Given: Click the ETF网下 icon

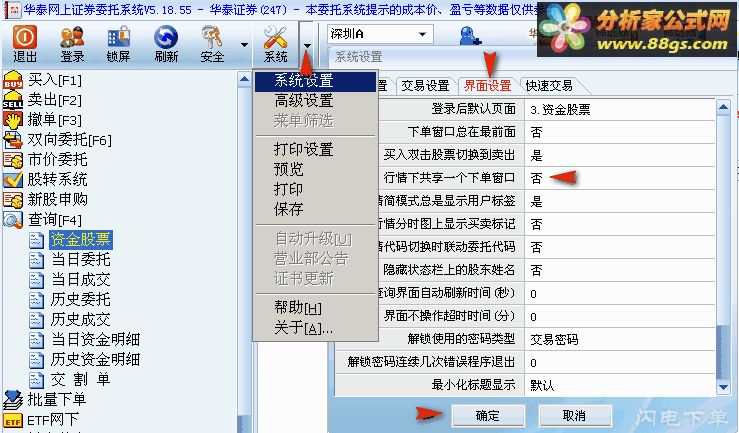Looking at the screenshot, I should 13,419.
